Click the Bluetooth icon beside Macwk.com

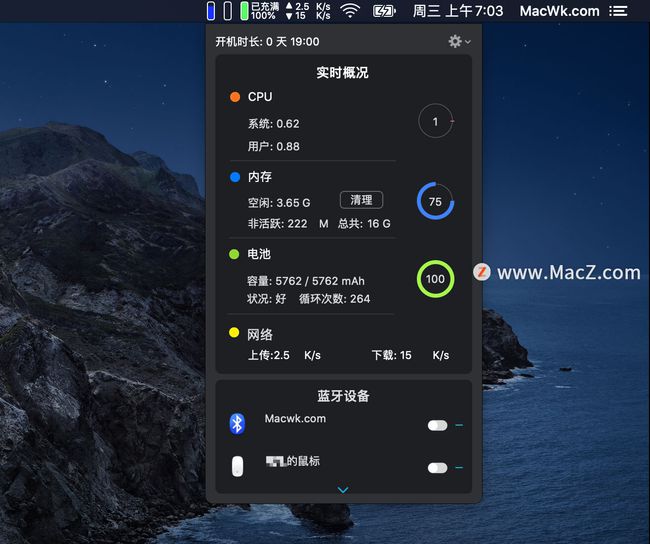tap(237, 423)
